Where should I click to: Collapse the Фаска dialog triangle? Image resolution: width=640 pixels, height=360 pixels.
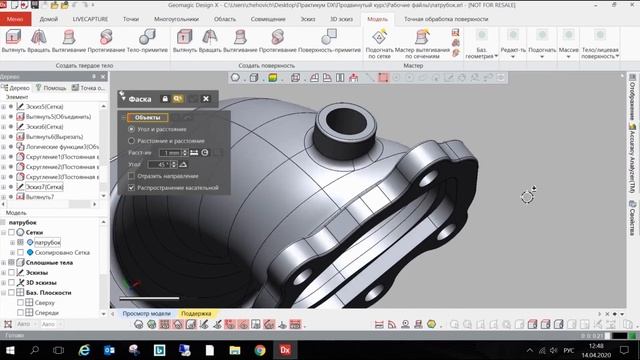click(123, 99)
